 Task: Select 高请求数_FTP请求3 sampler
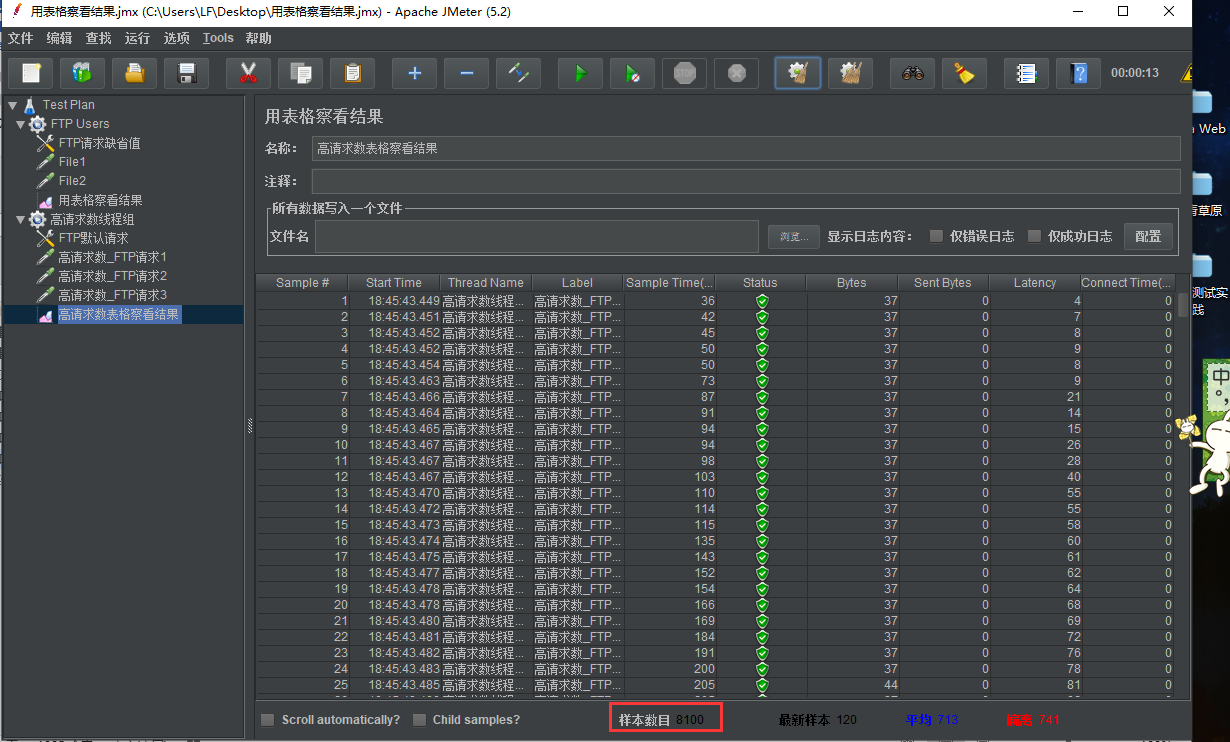112,295
